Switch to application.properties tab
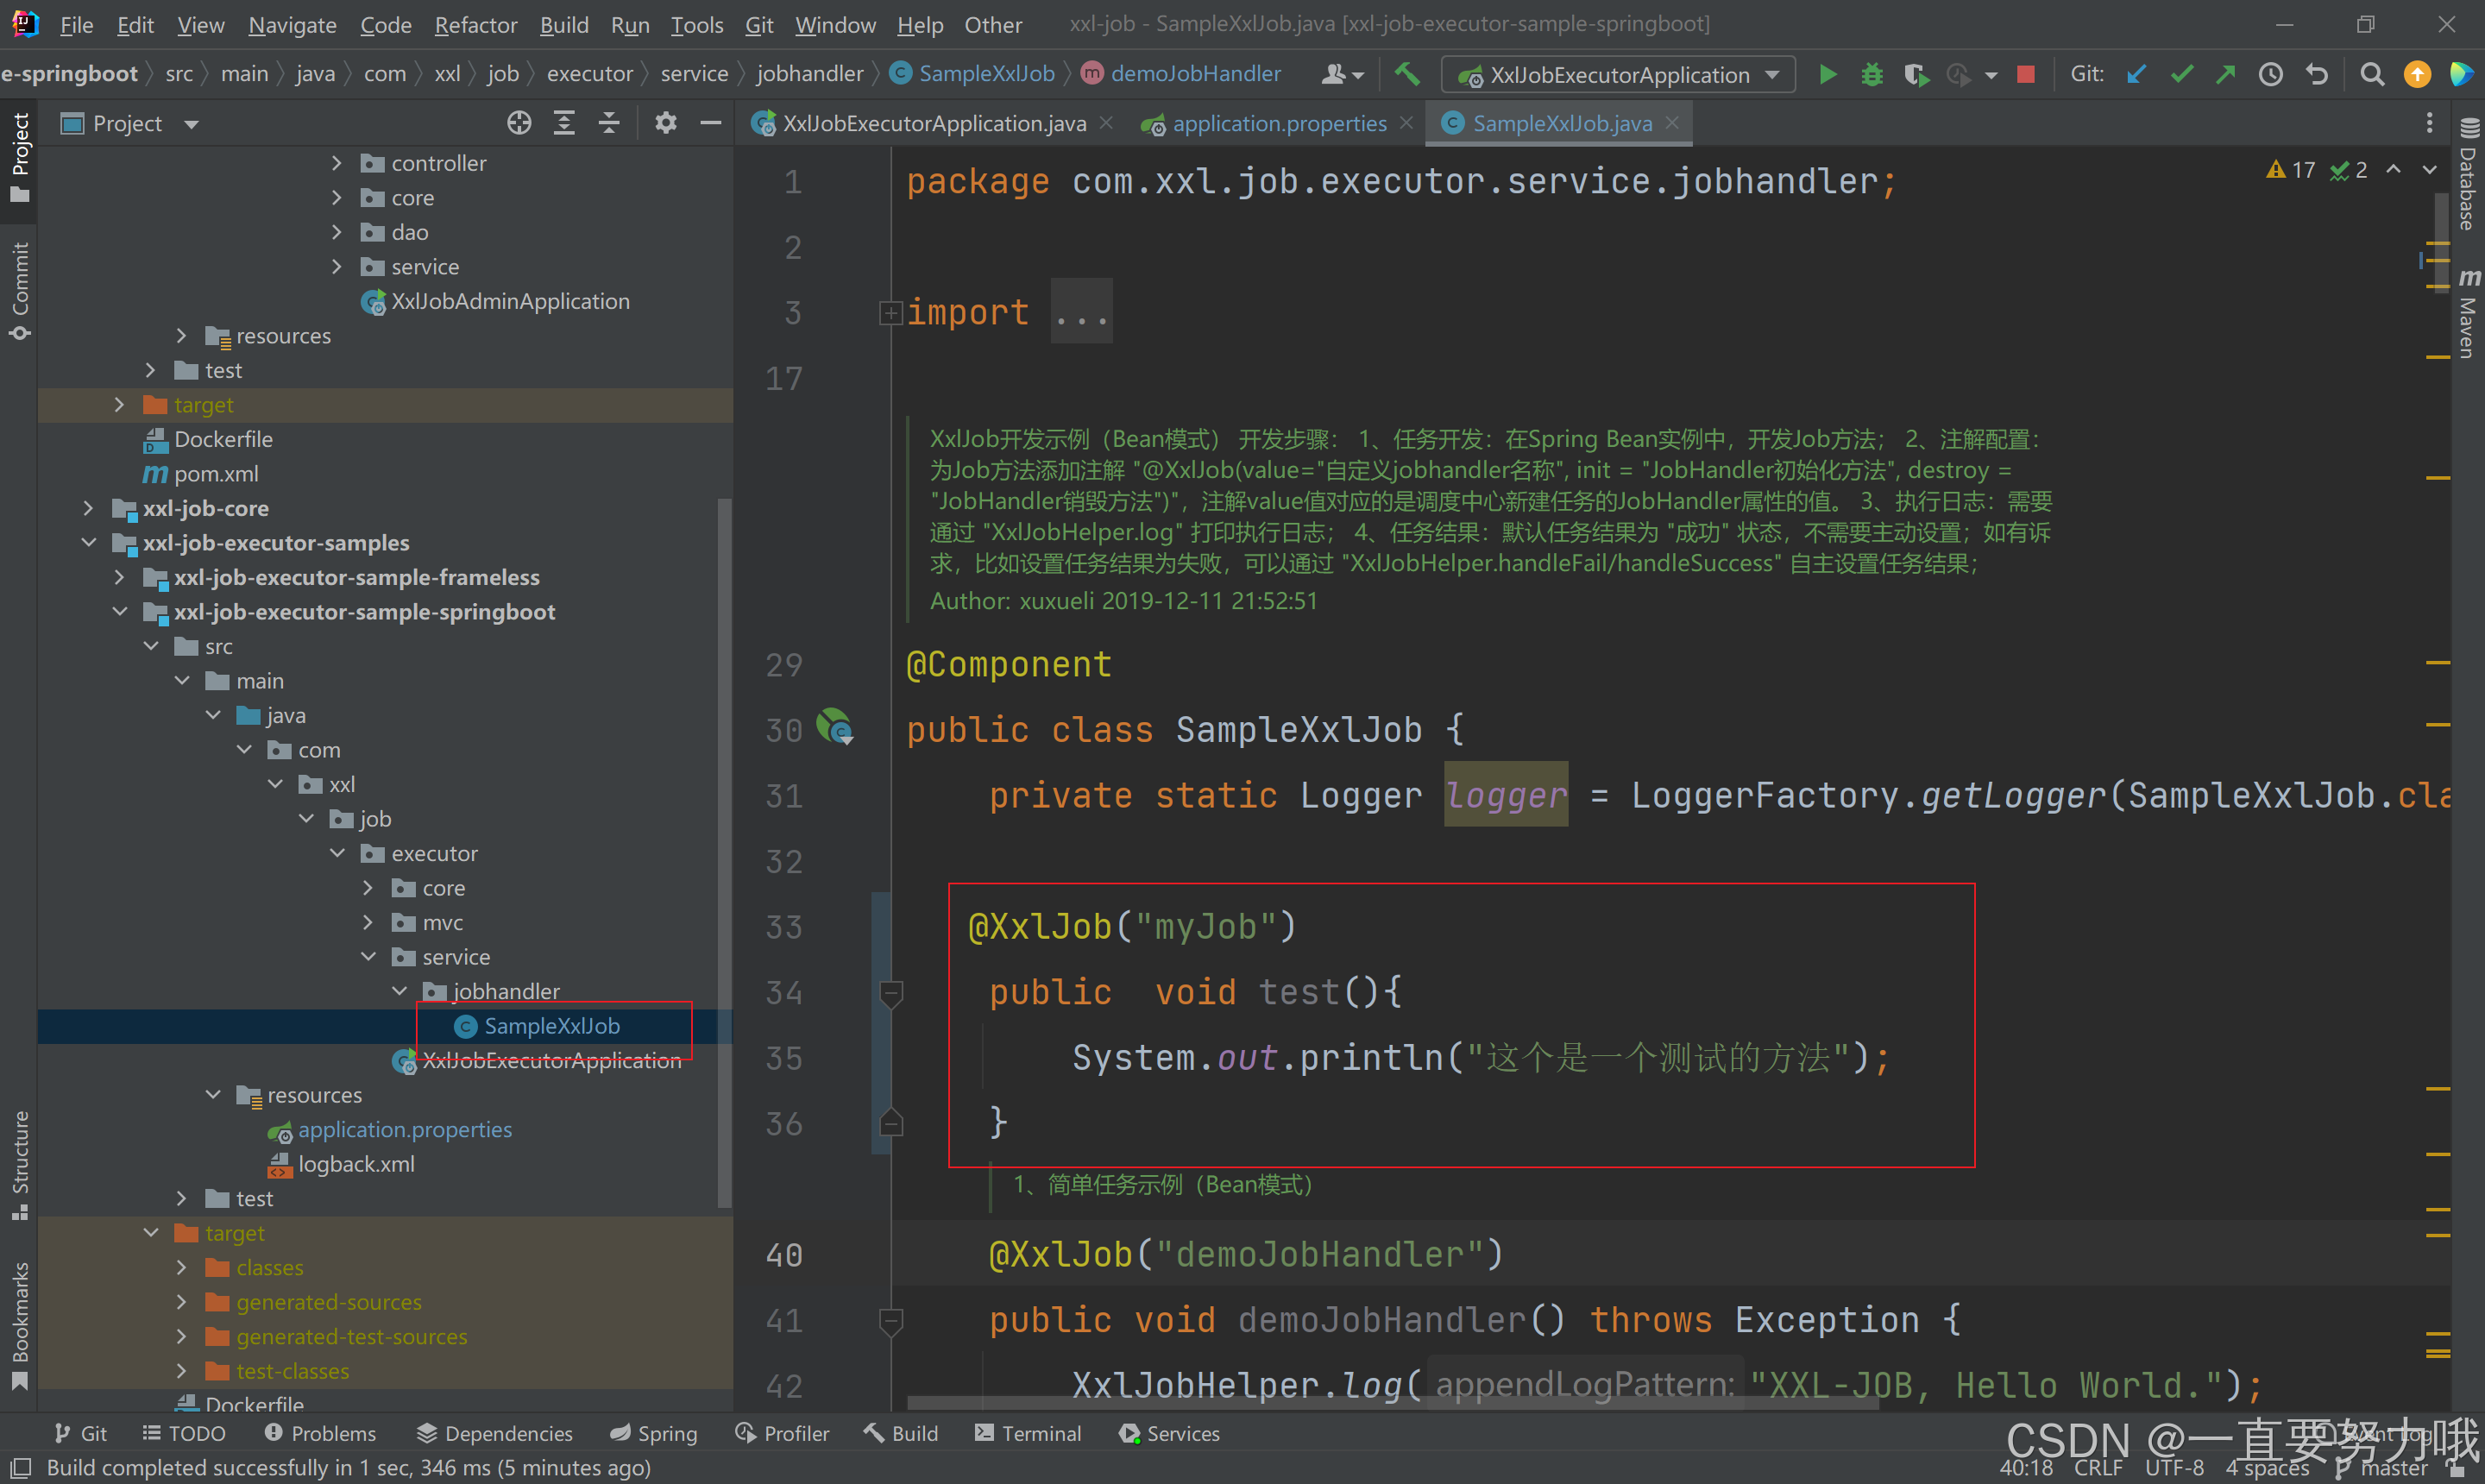Viewport: 2485px width, 1484px height. 1278,123
